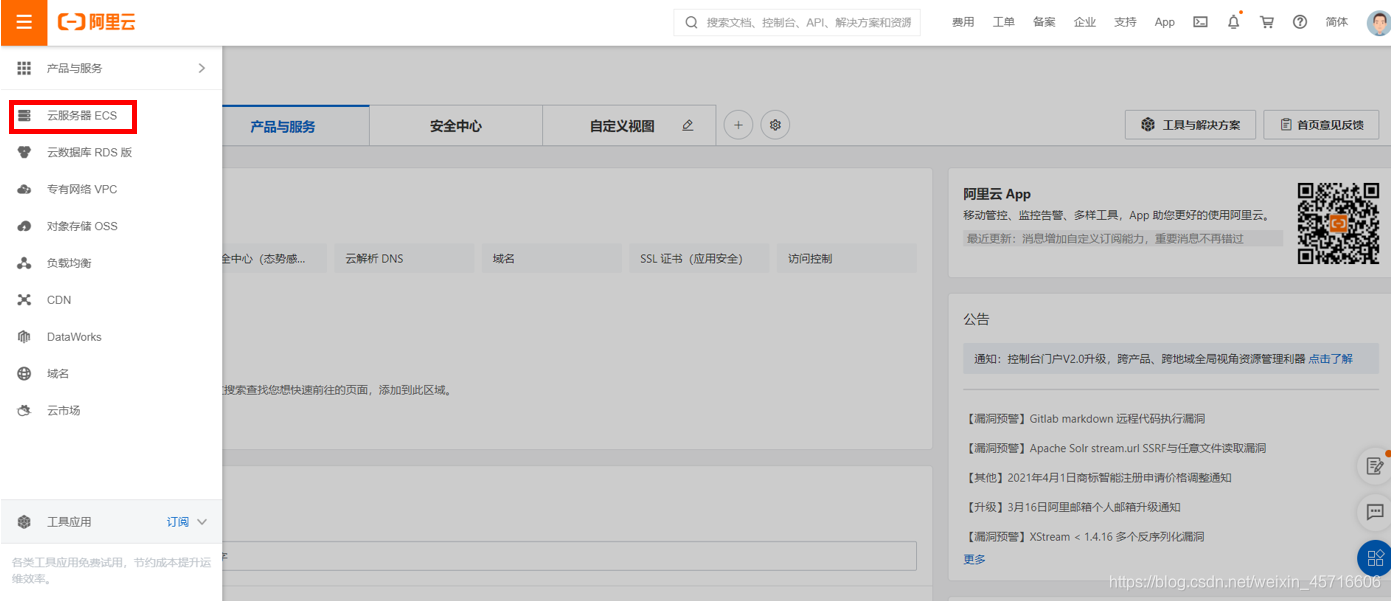Image resolution: width=1391 pixels, height=601 pixels.
Task: Open the notifications bell
Action: pos(1233,22)
